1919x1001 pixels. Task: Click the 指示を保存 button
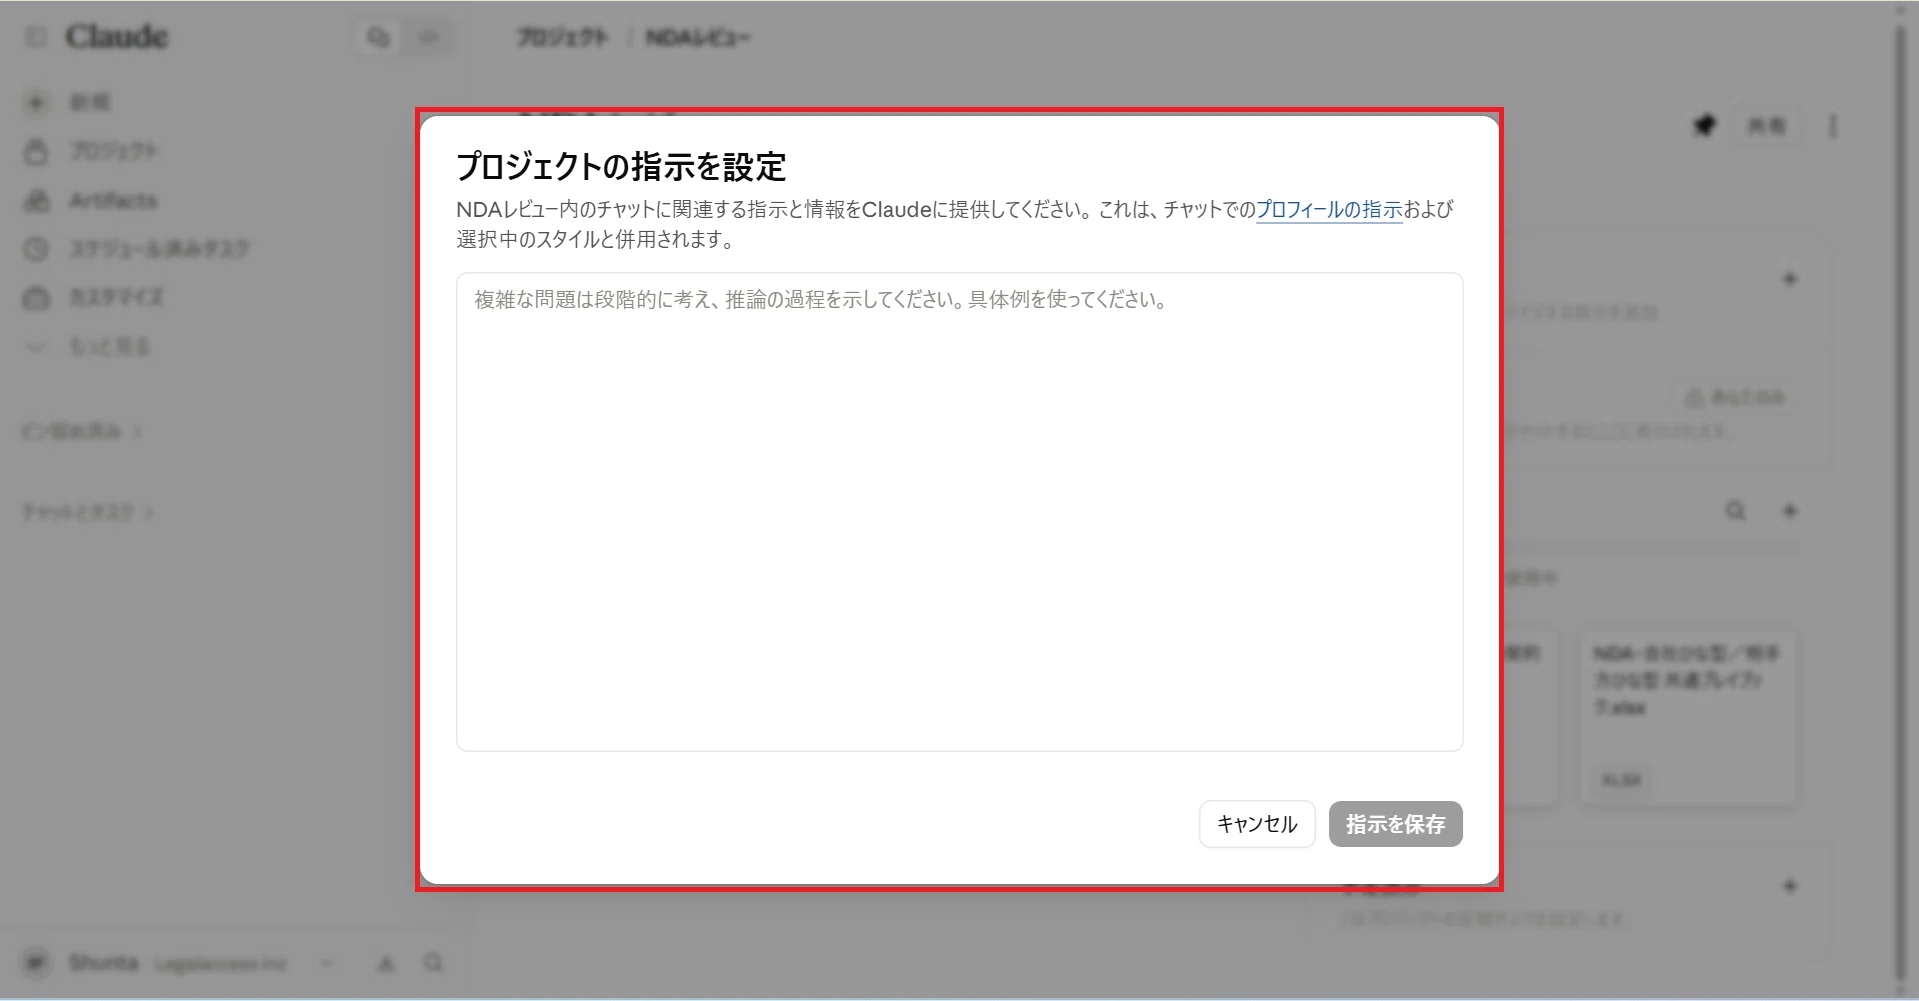tap(1395, 824)
